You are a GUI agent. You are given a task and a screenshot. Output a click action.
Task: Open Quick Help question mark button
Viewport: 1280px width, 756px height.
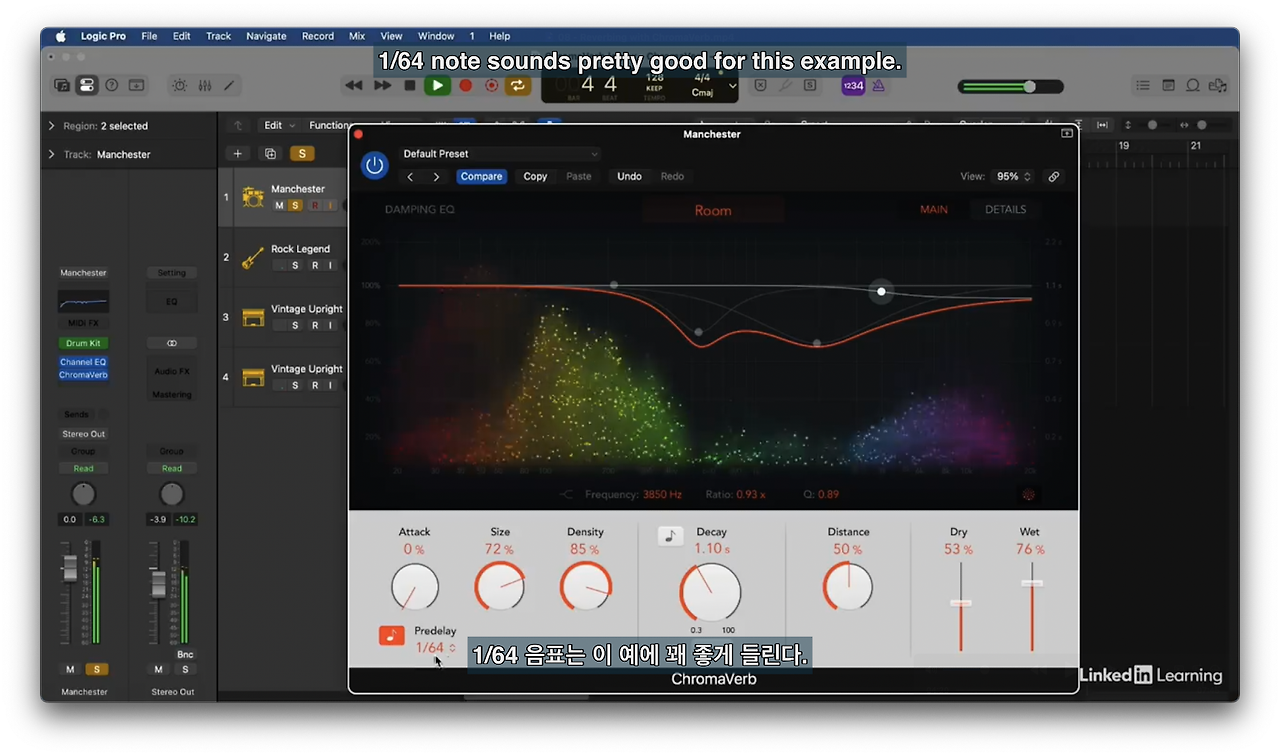(x=112, y=86)
